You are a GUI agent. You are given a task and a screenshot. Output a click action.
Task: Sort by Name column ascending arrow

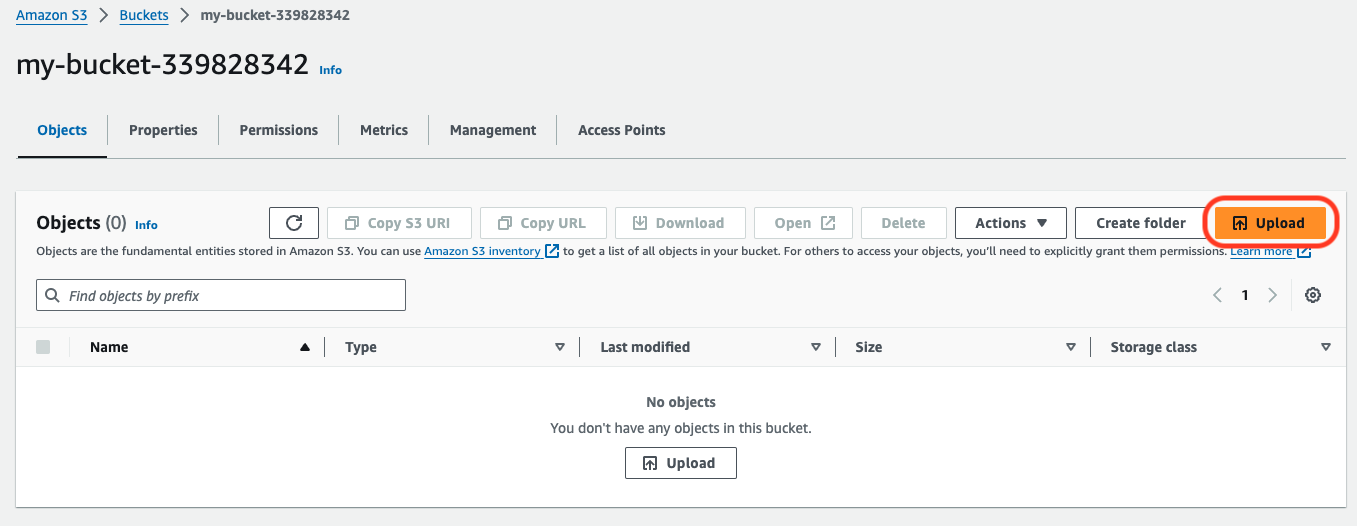[305, 347]
